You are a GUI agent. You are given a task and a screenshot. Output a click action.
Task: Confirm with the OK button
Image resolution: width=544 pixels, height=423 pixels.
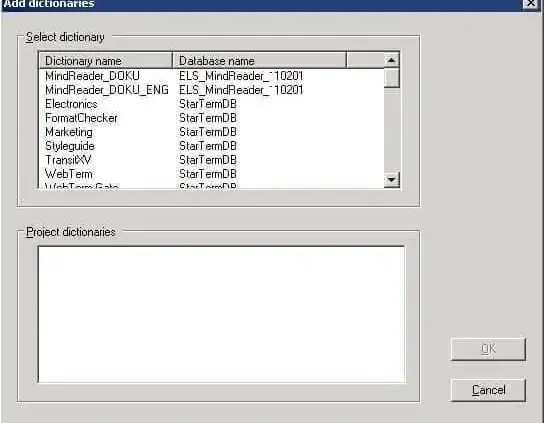(x=488, y=349)
